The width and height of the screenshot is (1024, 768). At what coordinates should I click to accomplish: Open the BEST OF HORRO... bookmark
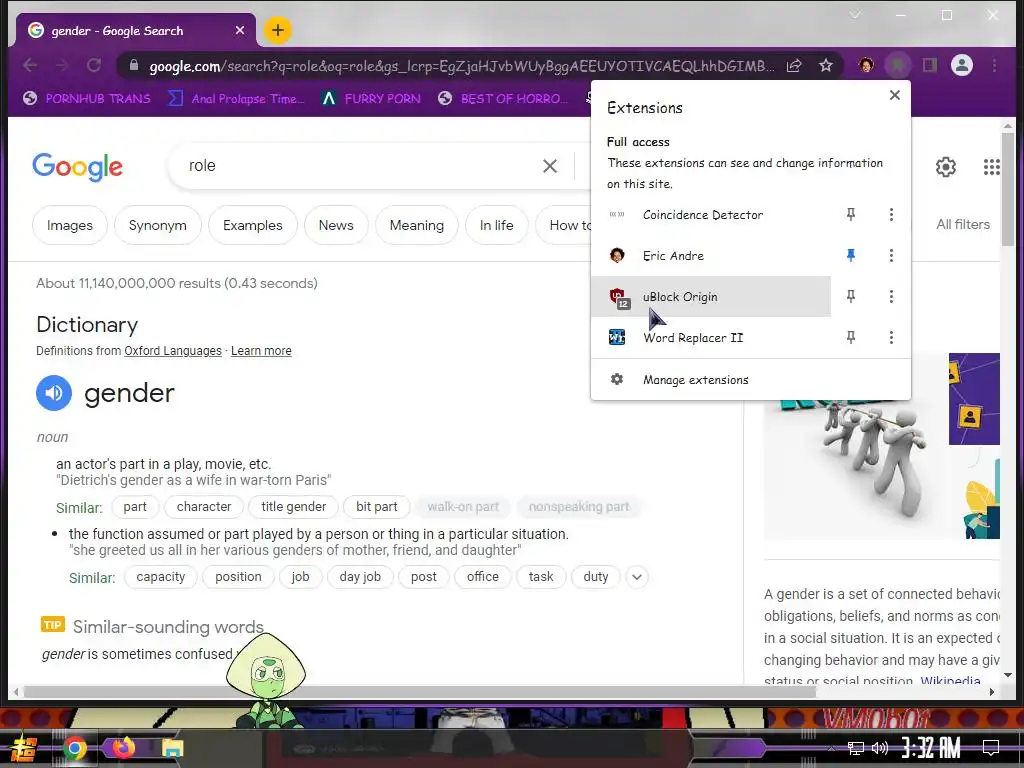(503, 99)
